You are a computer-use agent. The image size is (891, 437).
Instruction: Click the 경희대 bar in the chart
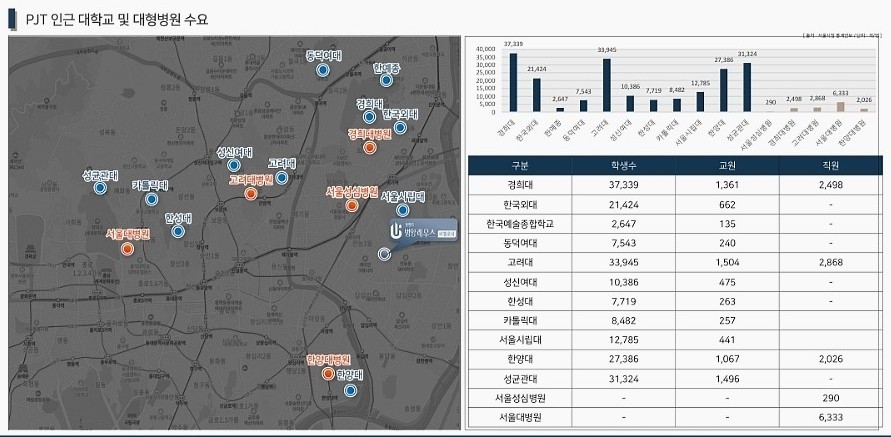(513, 82)
